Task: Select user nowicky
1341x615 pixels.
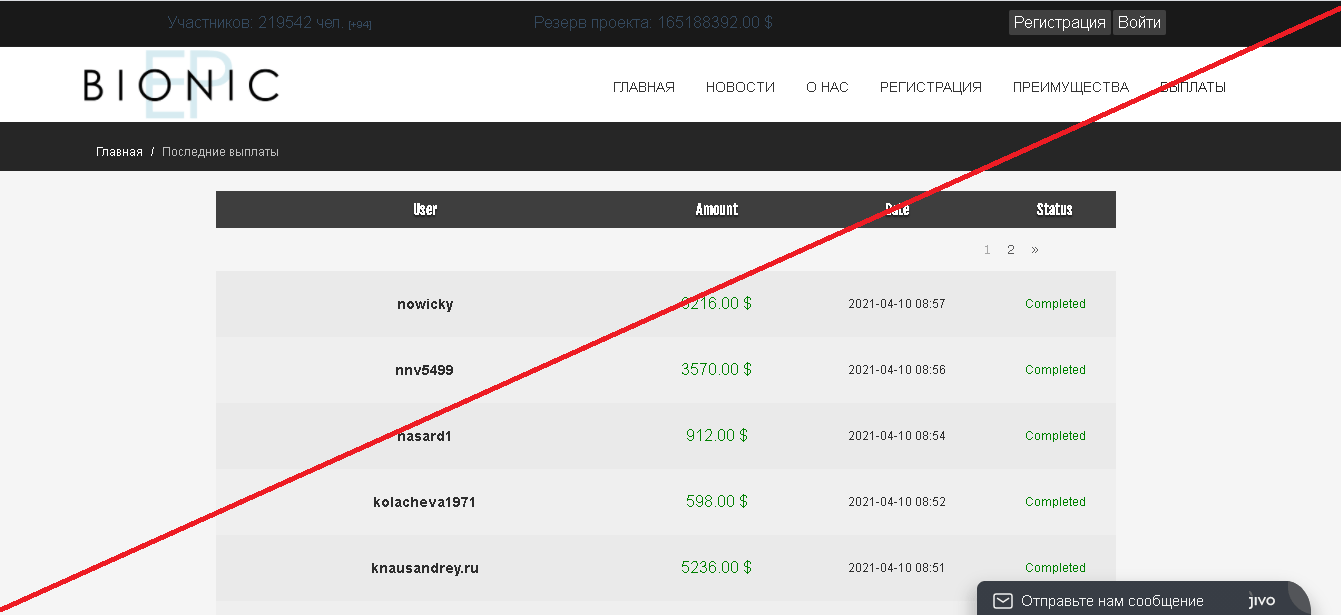Action: coord(425,304)
